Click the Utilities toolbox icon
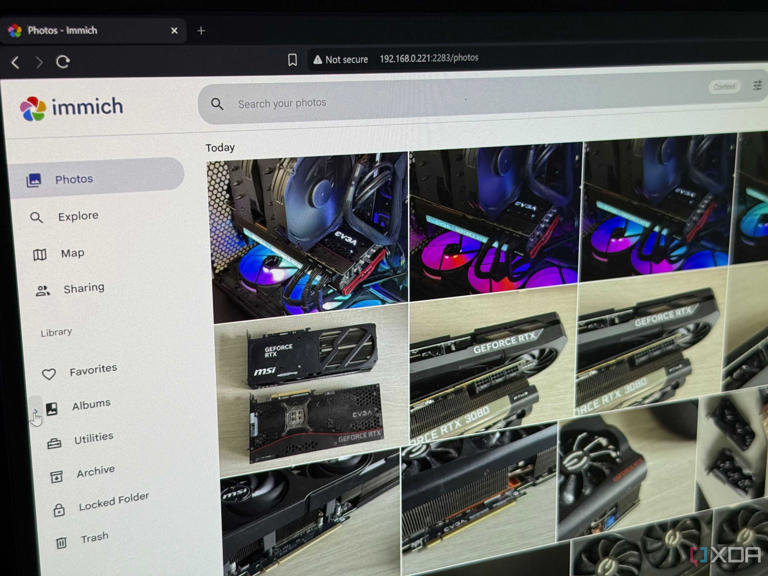The height and width of the screenshot is (576, 768). click(54, 443)
